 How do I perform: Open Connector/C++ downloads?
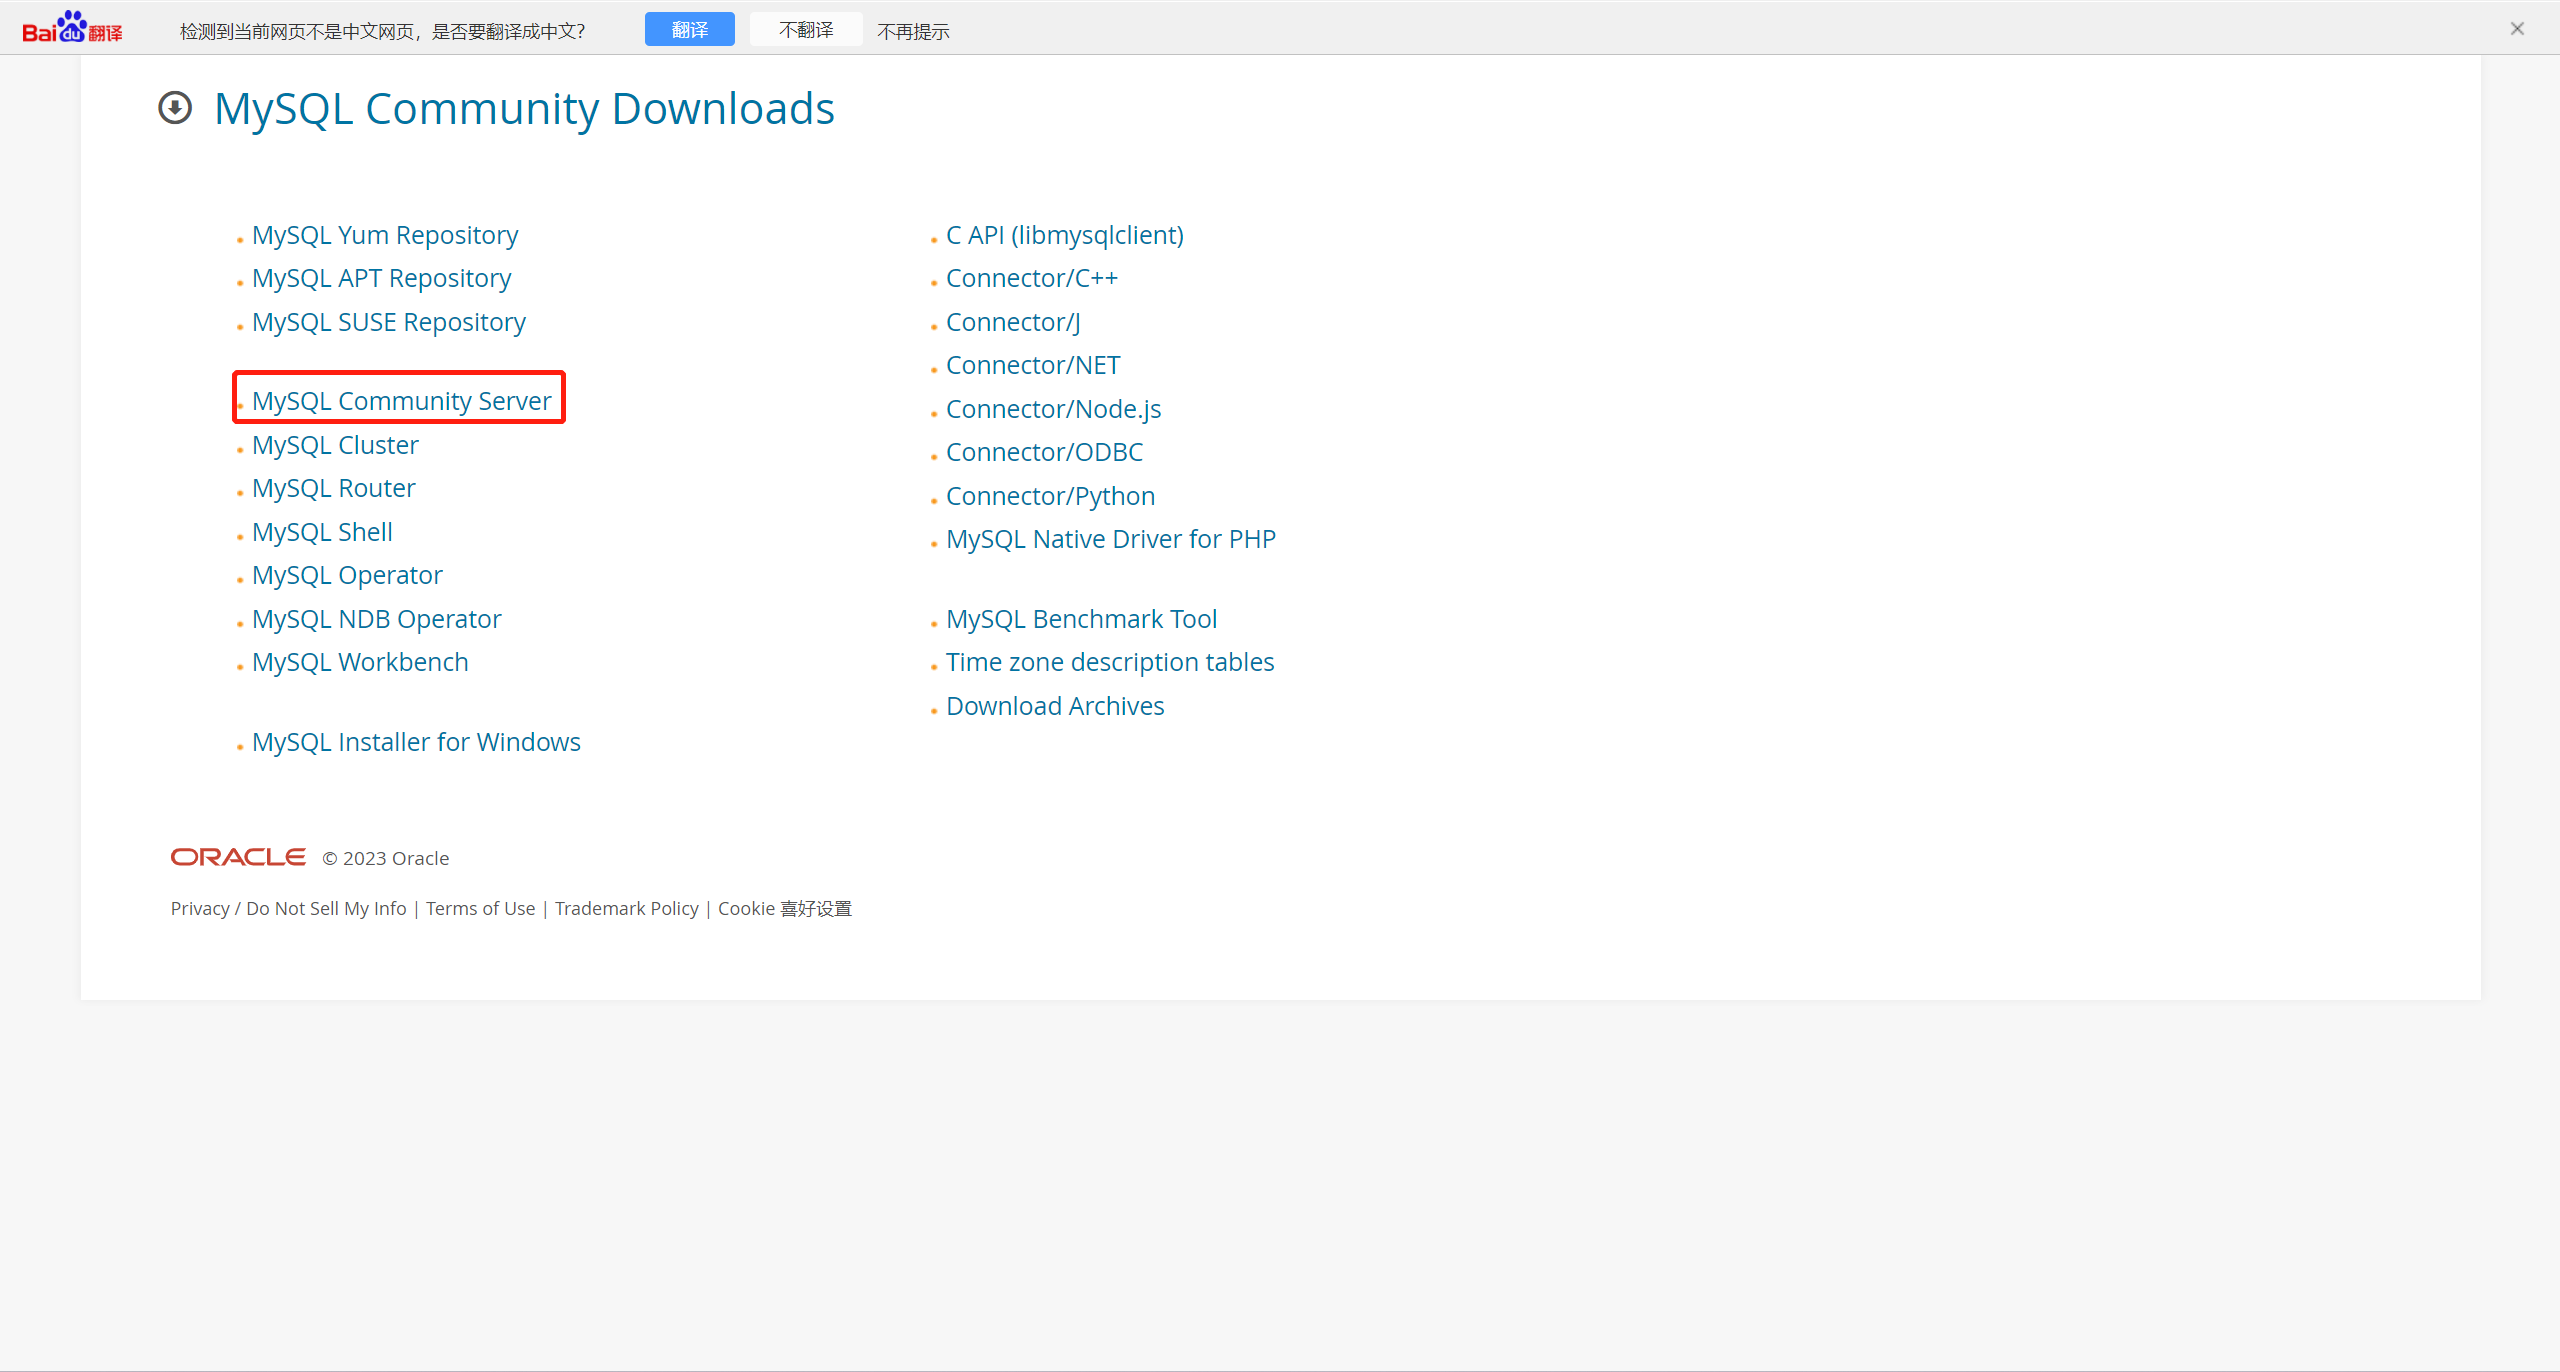(1032, 278)
